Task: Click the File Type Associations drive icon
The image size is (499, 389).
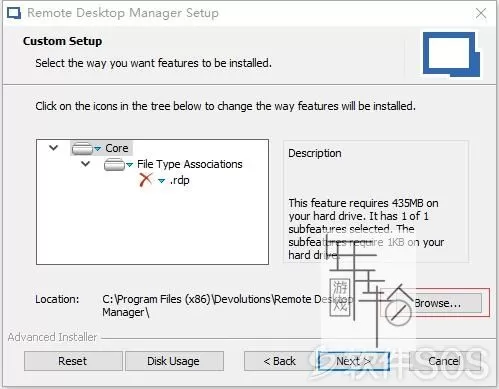Action: coord(114,164)
